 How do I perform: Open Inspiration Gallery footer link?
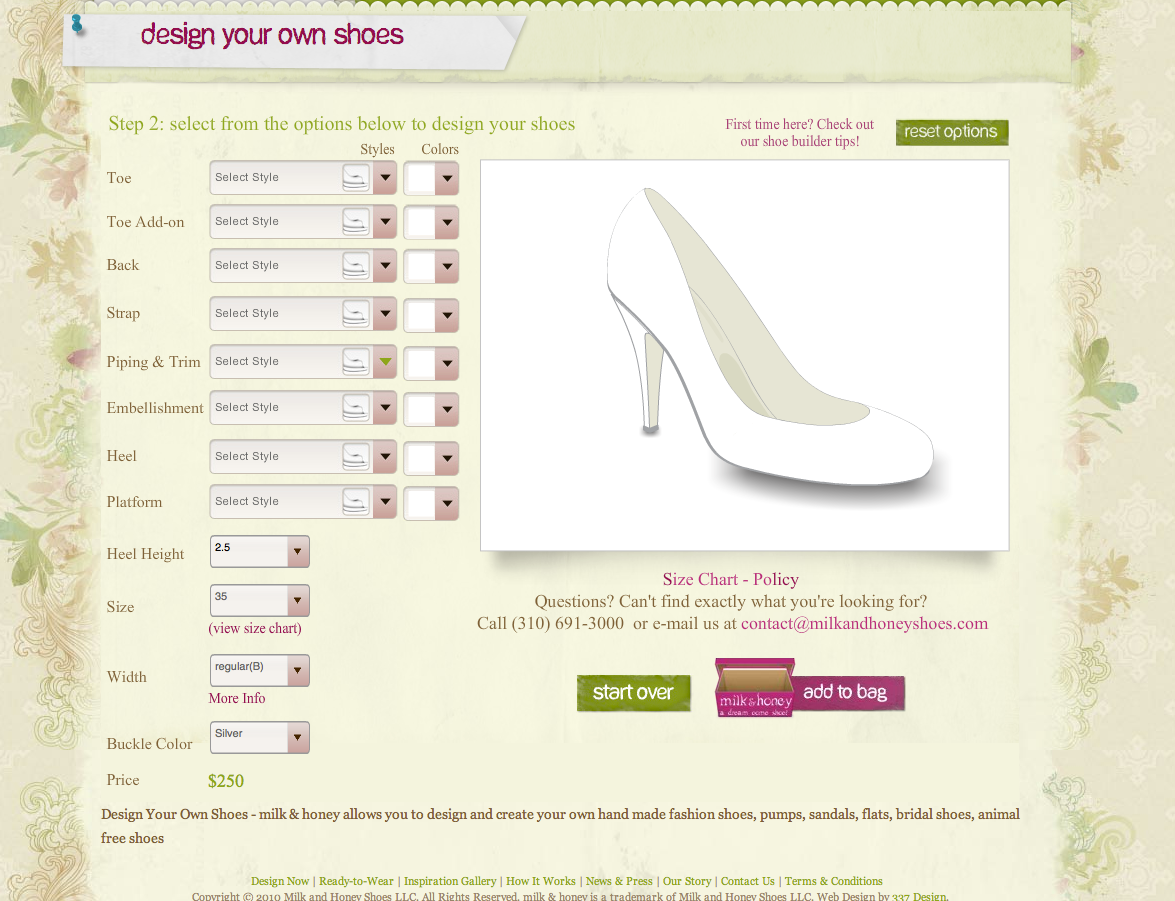tap(450, 882)
